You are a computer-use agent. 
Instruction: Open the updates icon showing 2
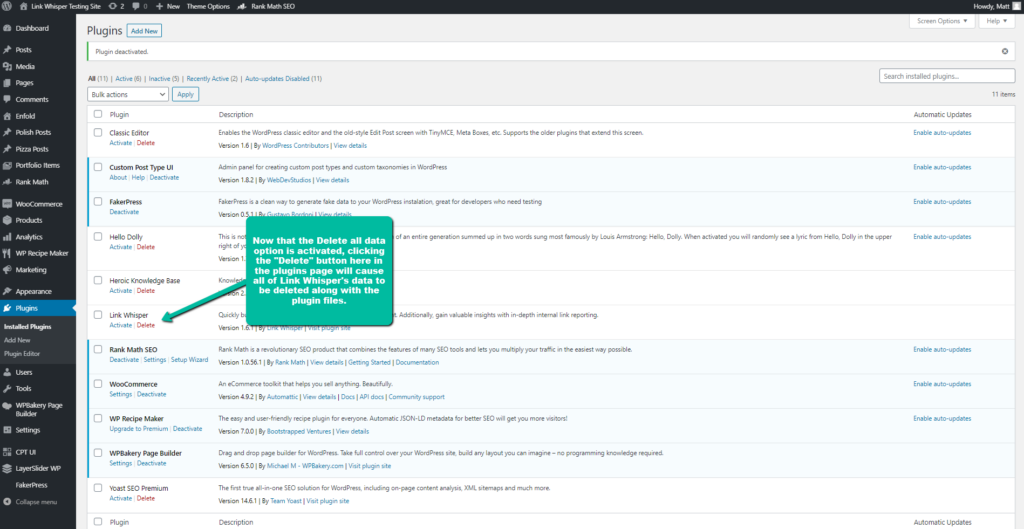pyautogui.click(x=114, y=6)
